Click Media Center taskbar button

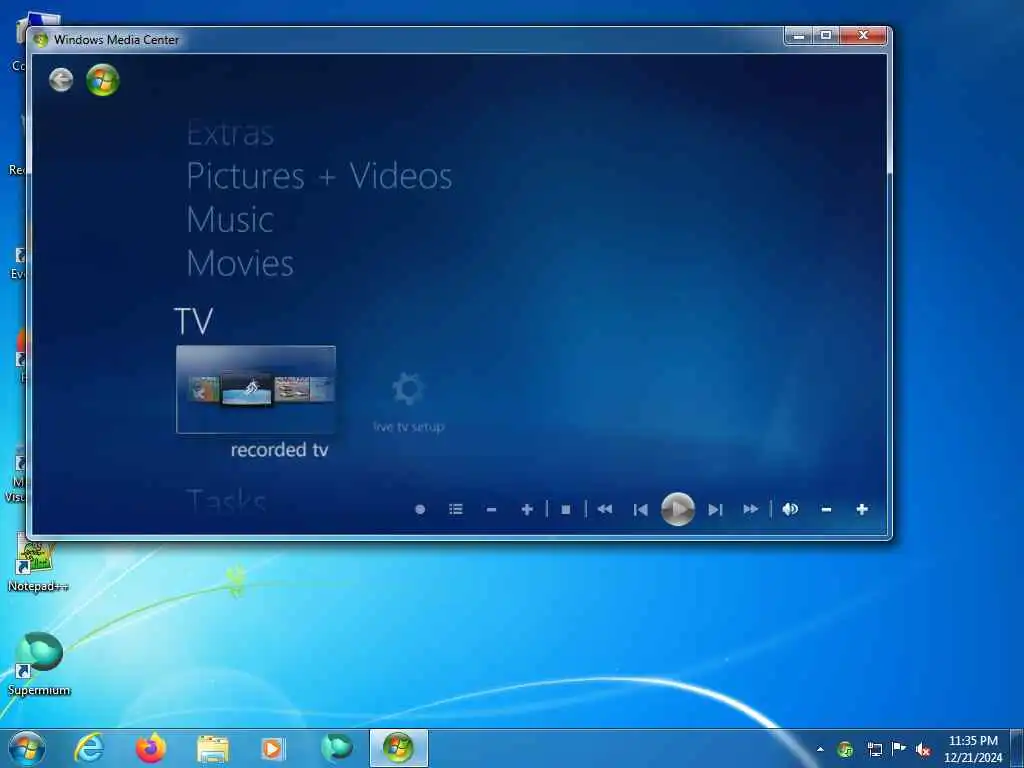pos(398,748)
